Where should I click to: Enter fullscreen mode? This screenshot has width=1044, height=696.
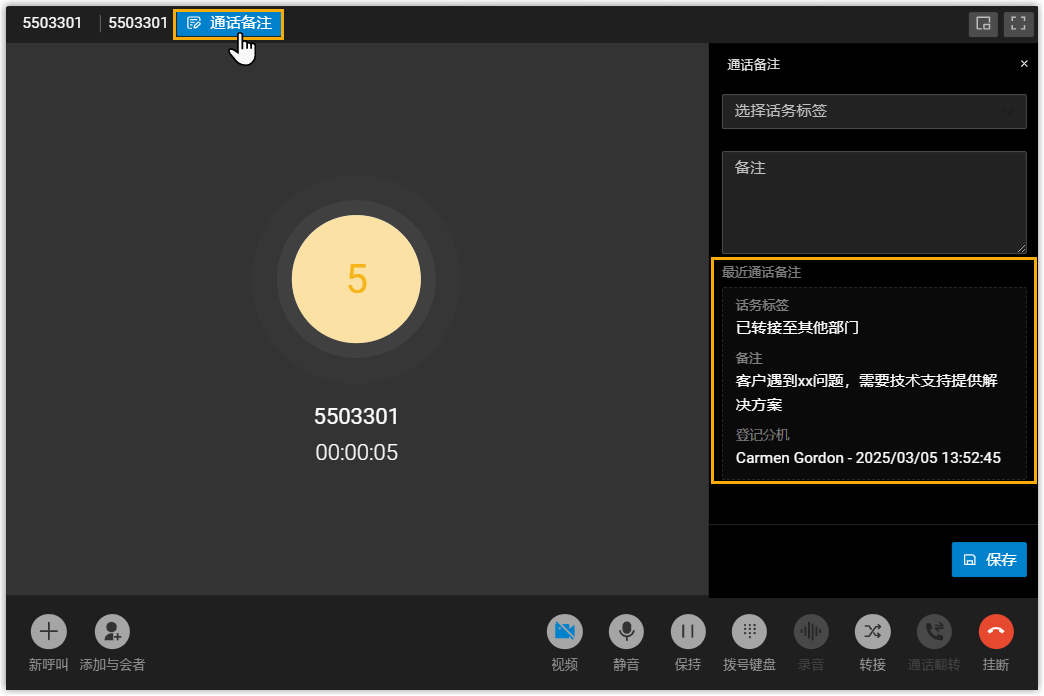point(1018,24)
